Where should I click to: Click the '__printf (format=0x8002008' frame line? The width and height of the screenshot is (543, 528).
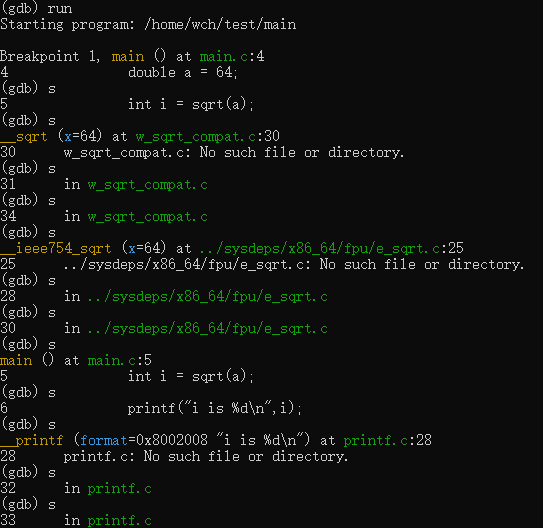pos(216,440)
